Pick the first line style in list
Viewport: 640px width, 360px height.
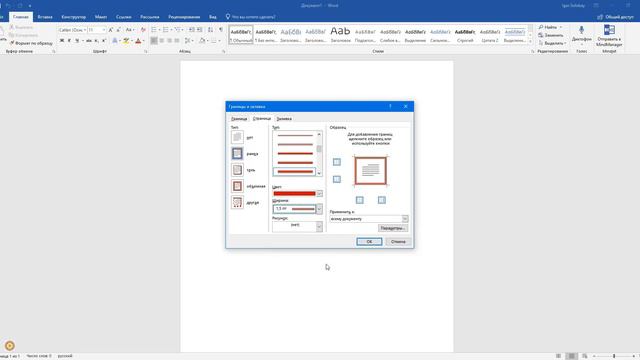(x=295, y=136)
